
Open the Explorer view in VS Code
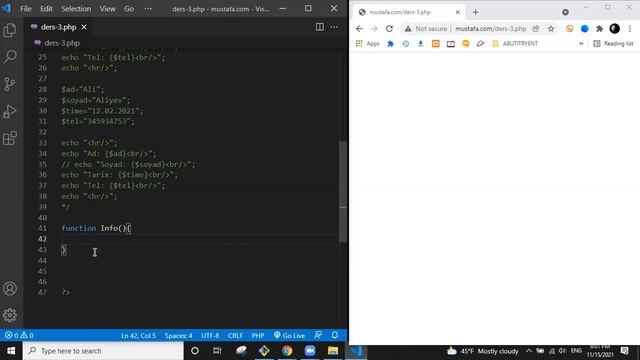[10, 30]
